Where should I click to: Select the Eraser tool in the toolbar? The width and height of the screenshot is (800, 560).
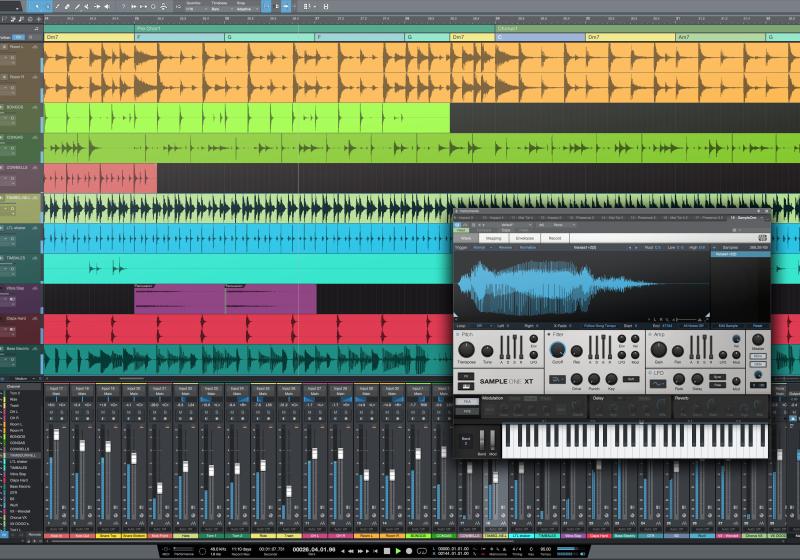pyautogui.click(x=66, y=7)
